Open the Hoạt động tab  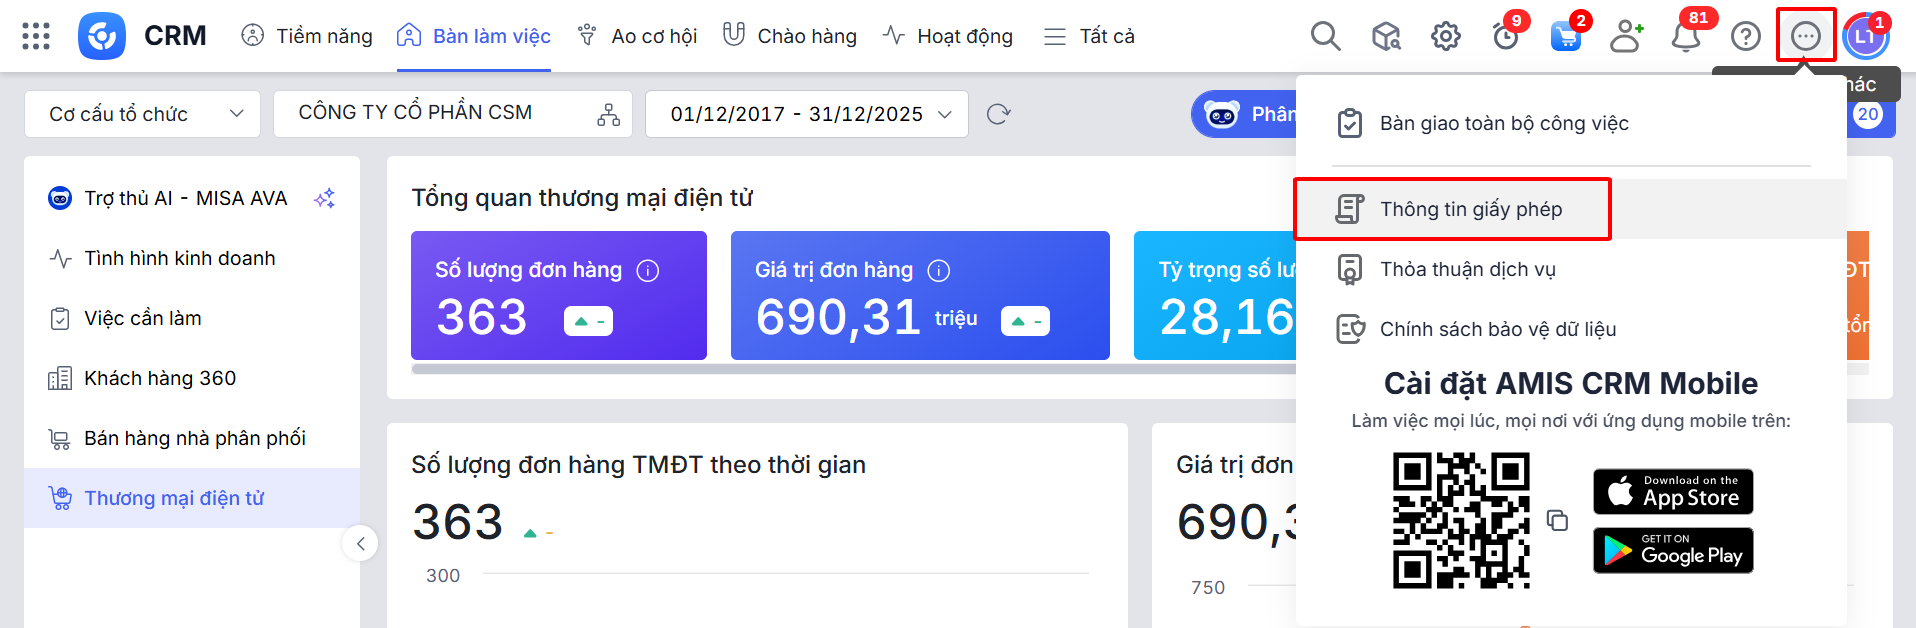tap(948, 36)
